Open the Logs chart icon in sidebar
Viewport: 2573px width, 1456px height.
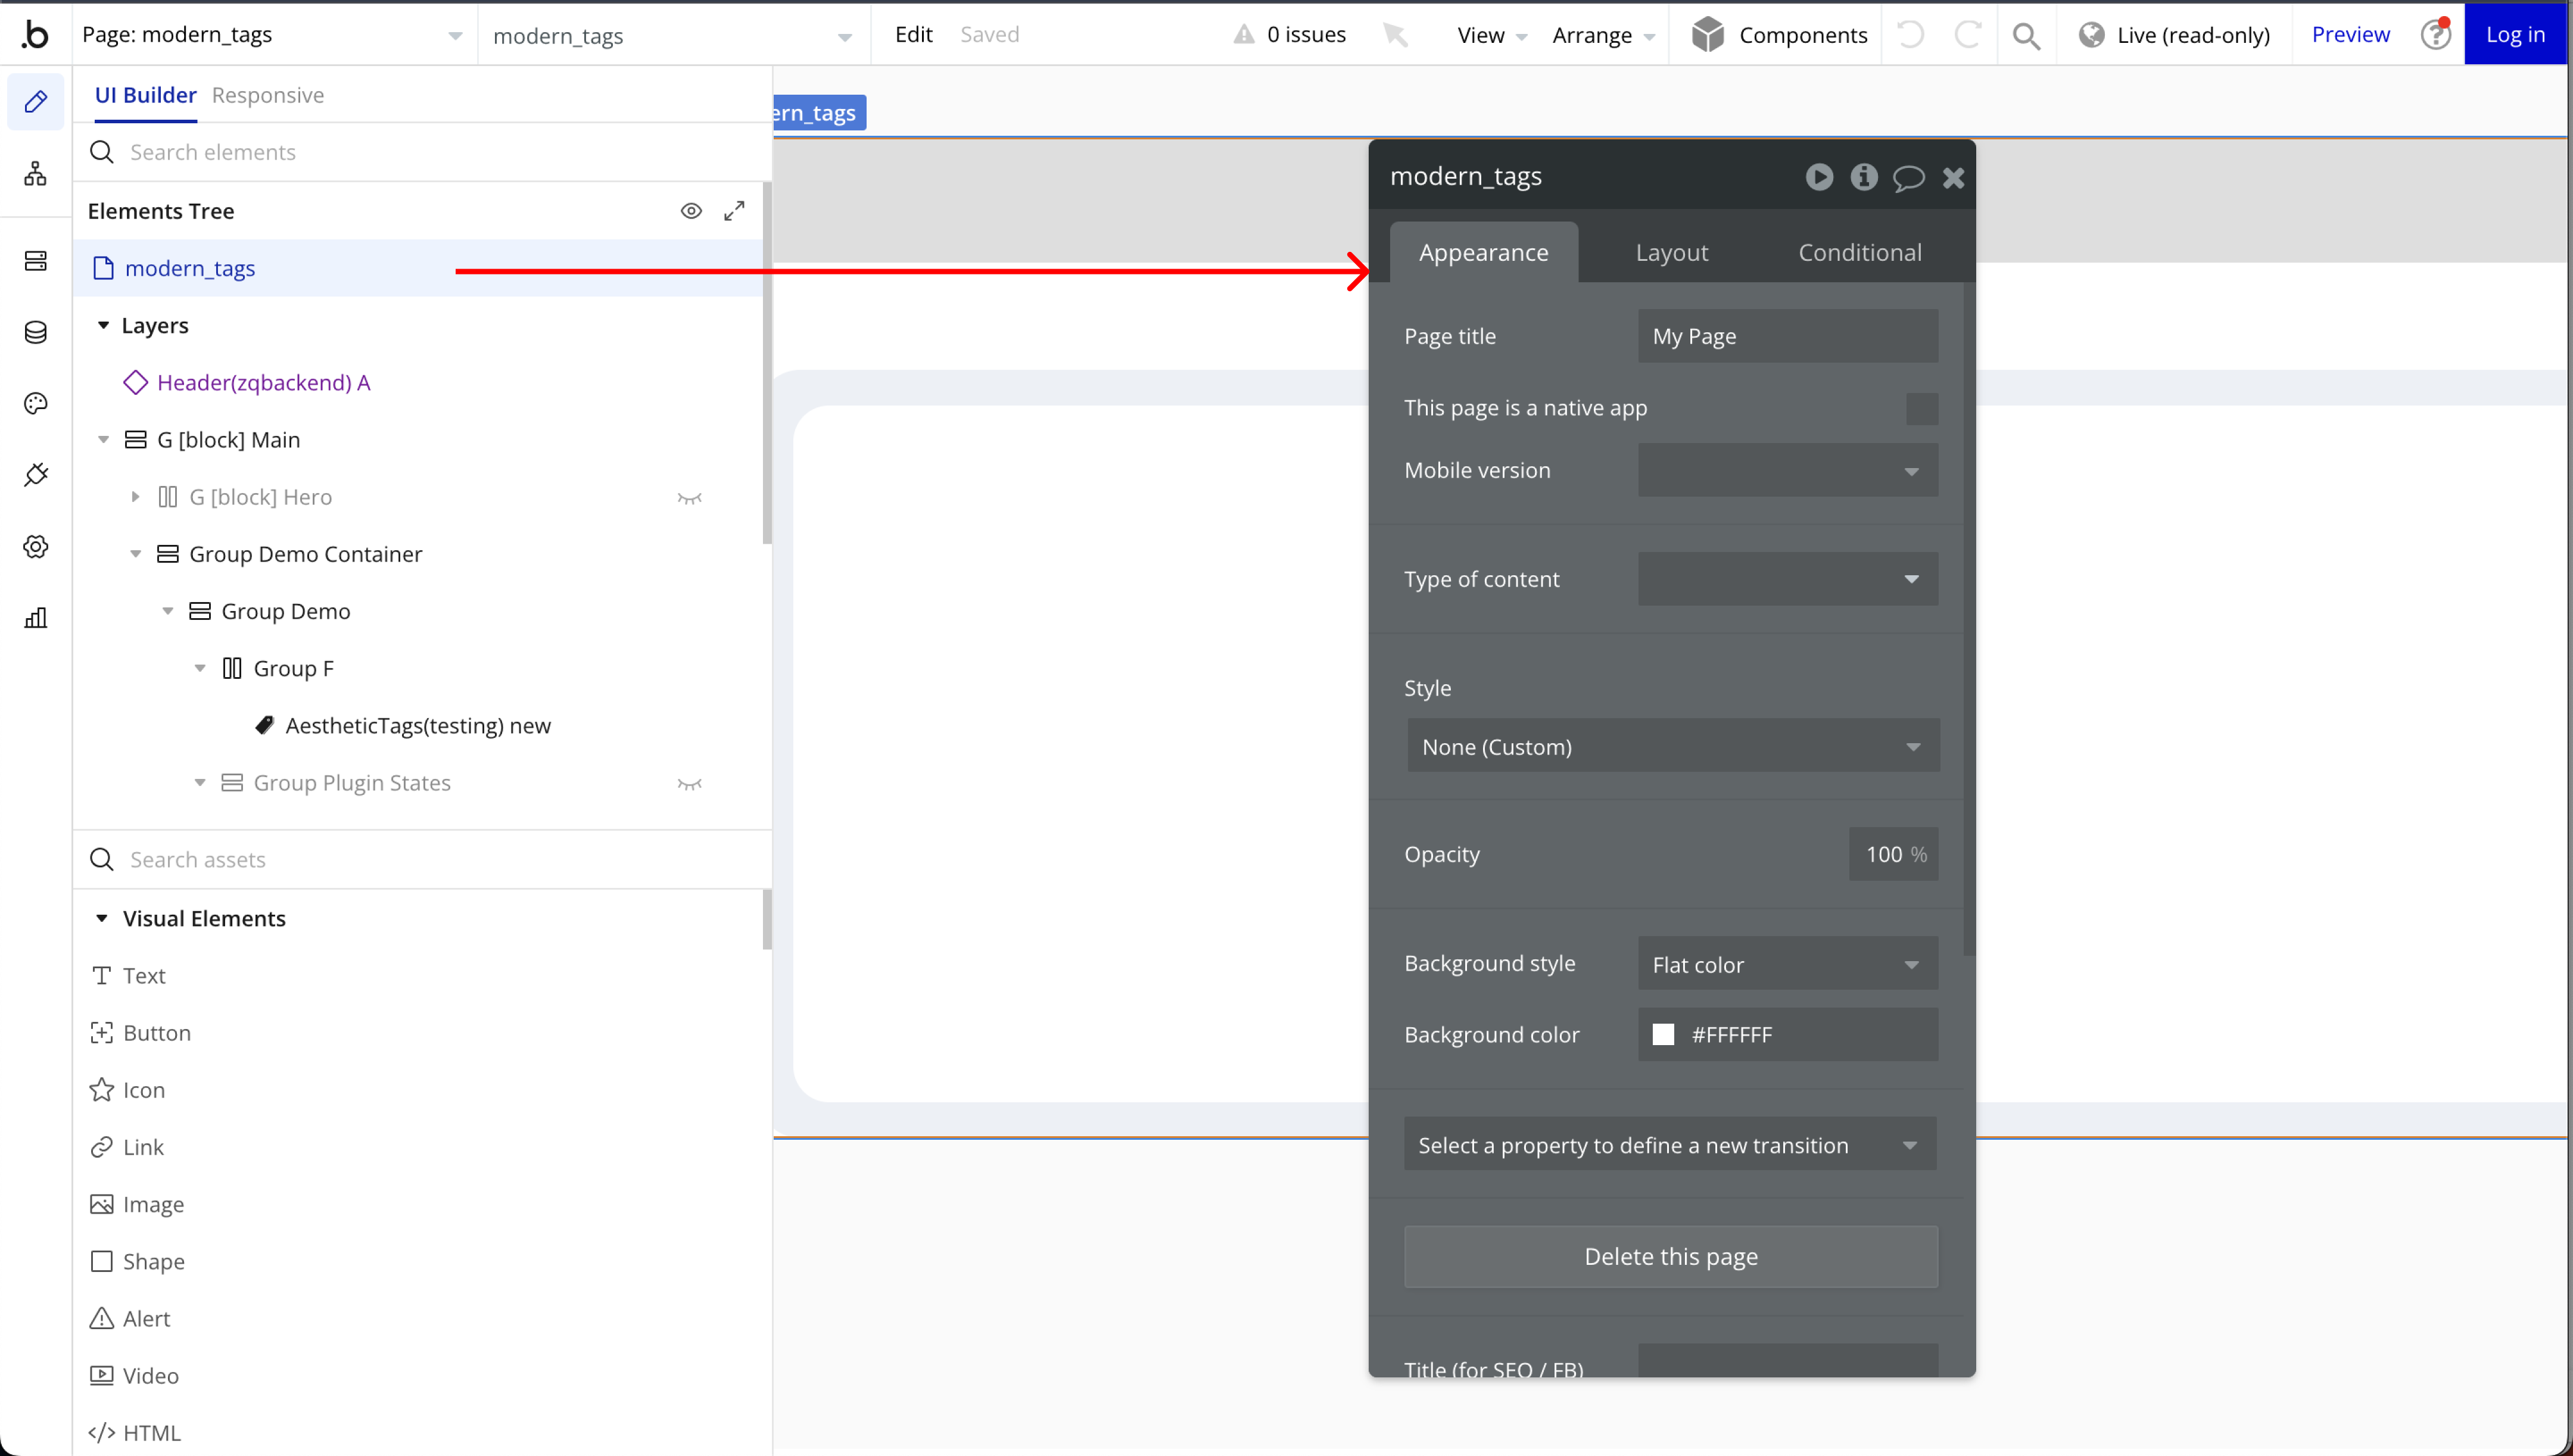pos(36,618)
